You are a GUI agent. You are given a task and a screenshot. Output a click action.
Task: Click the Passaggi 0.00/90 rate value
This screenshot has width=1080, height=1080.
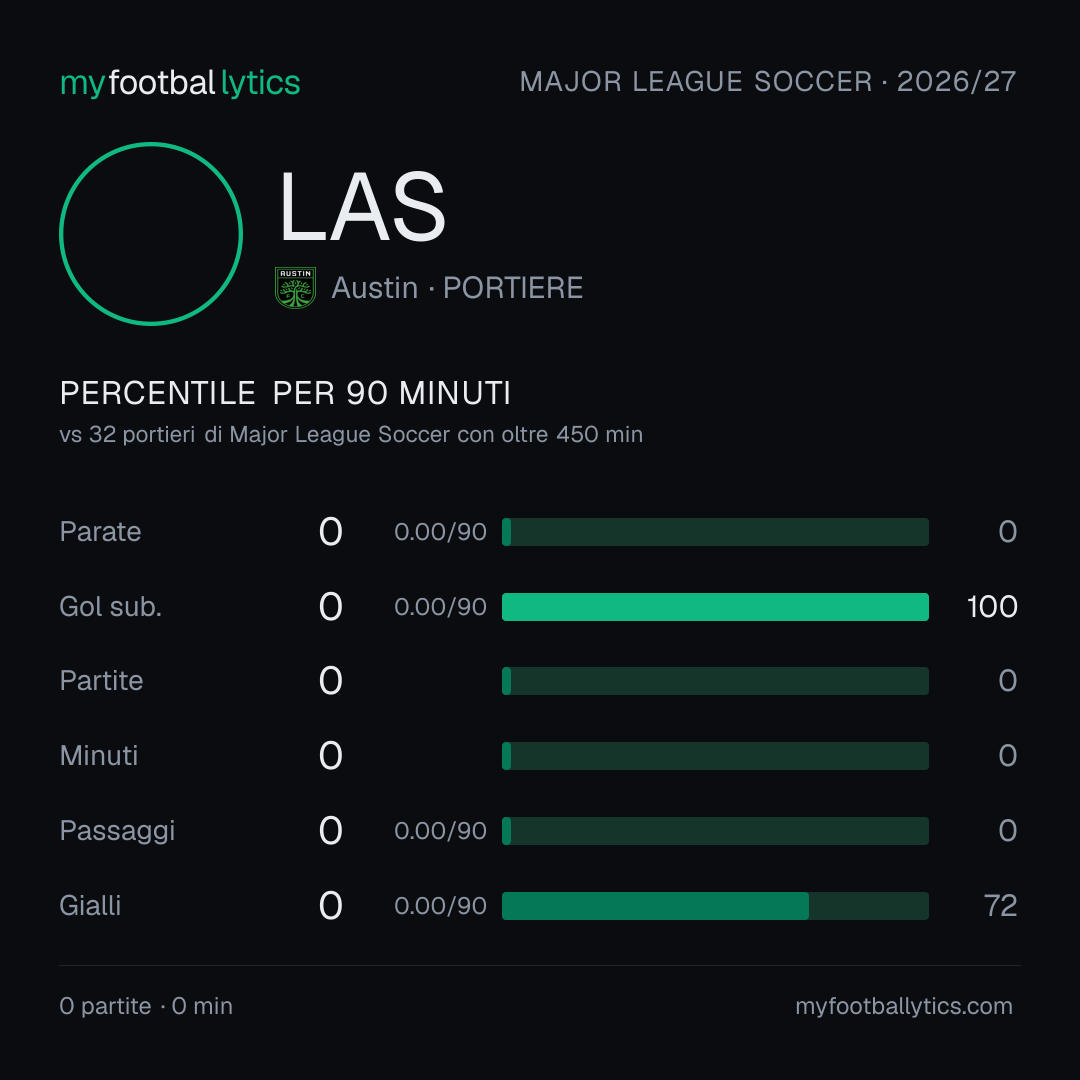pyautogui.click(x=440, y=831)
